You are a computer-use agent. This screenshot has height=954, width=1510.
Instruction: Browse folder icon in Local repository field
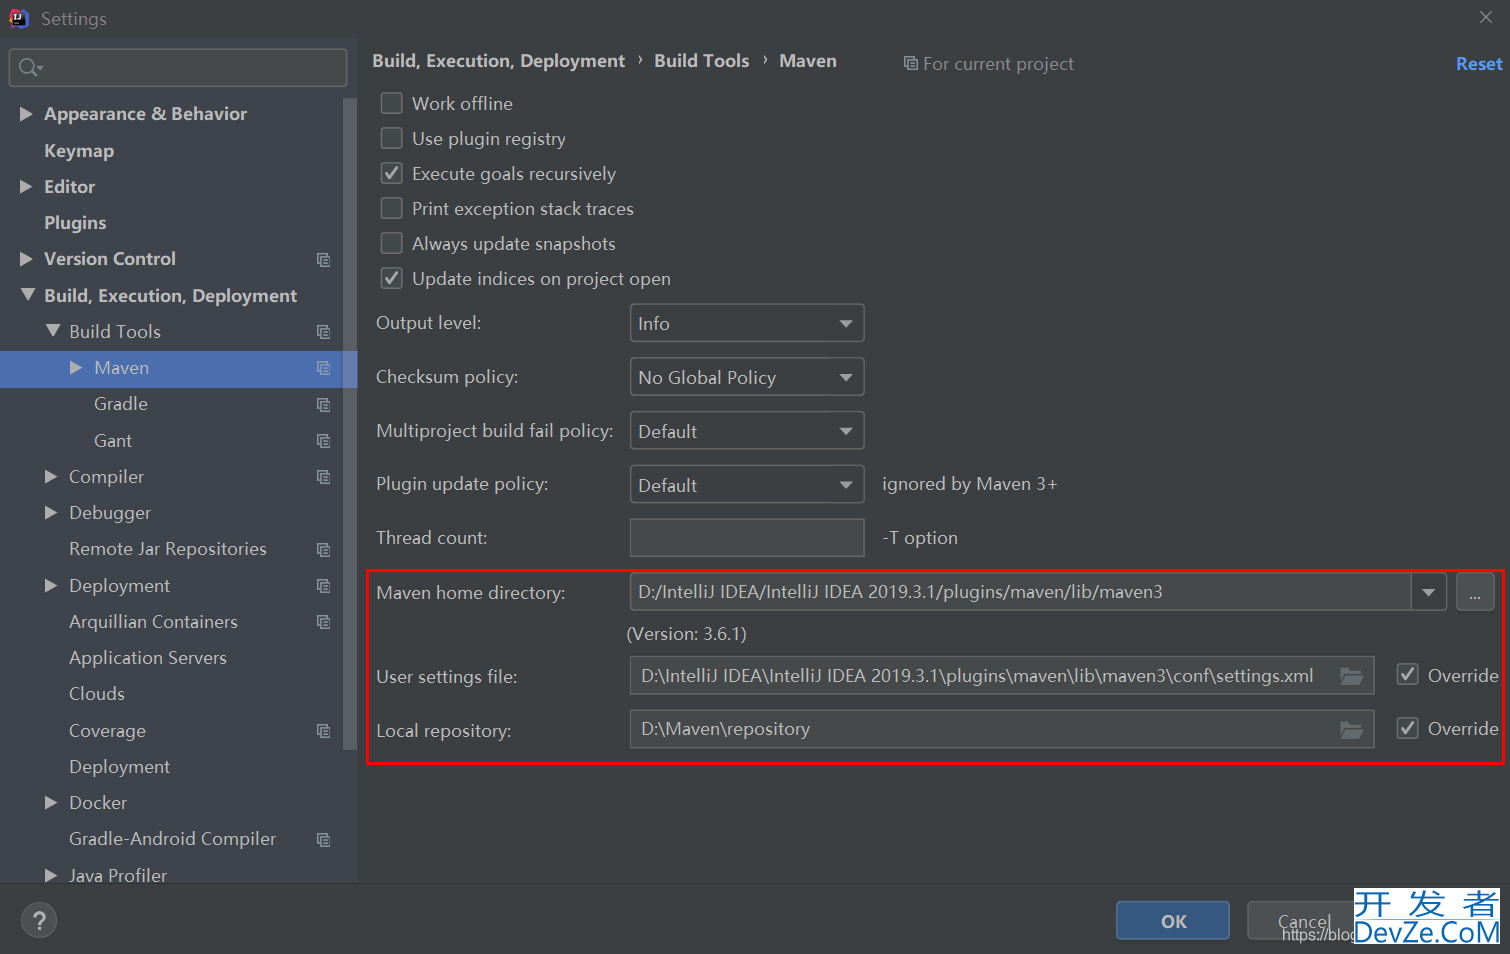1351,730
